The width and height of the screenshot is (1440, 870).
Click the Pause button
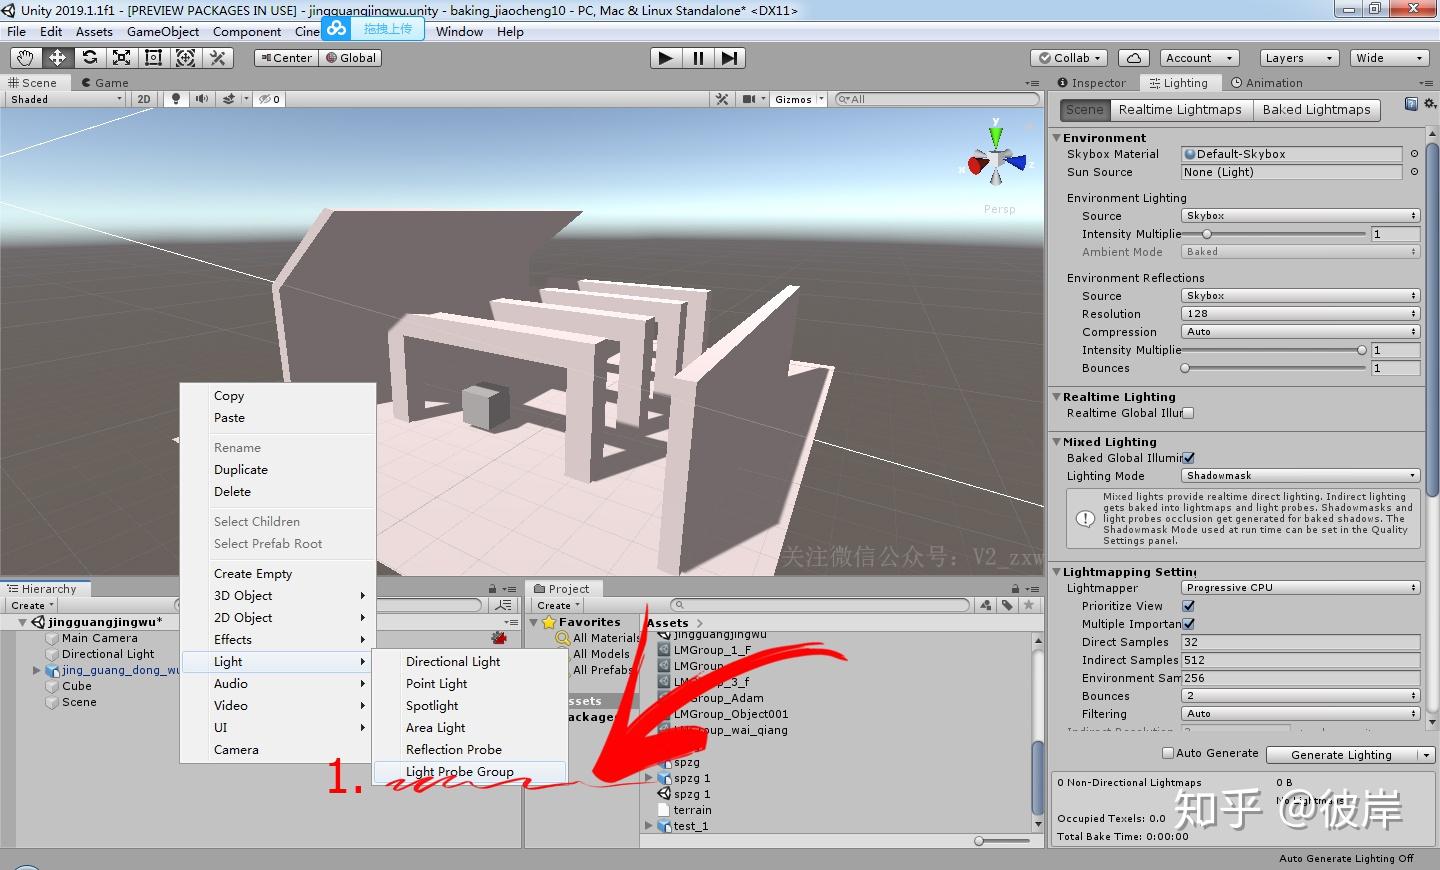697,58
